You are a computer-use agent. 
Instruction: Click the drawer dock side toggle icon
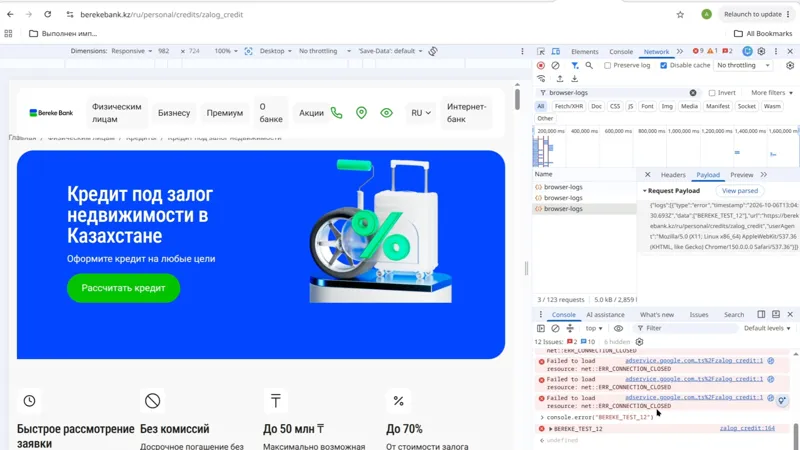pos(761,314)
